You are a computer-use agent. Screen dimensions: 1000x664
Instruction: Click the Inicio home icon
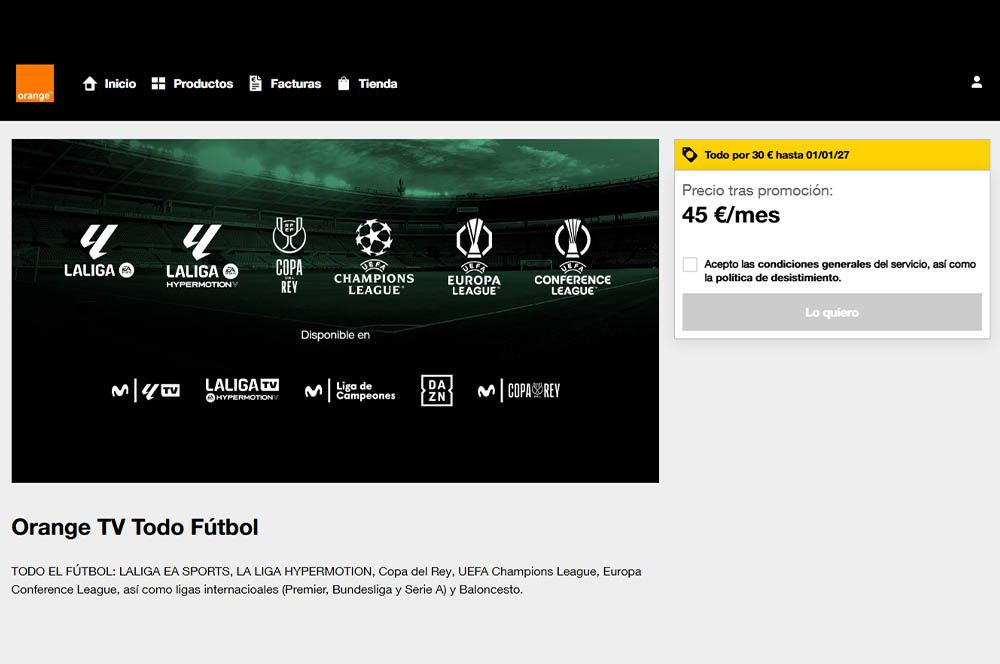(90, 84)
